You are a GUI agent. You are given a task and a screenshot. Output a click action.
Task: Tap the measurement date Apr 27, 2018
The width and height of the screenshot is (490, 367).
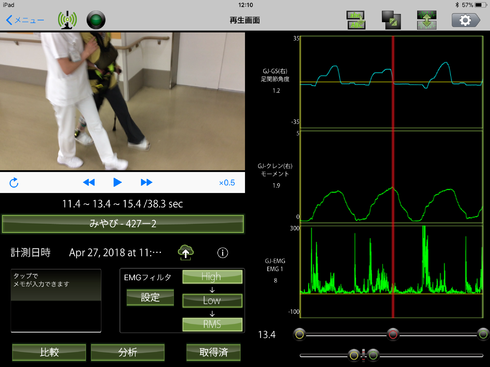pos(115,253)
